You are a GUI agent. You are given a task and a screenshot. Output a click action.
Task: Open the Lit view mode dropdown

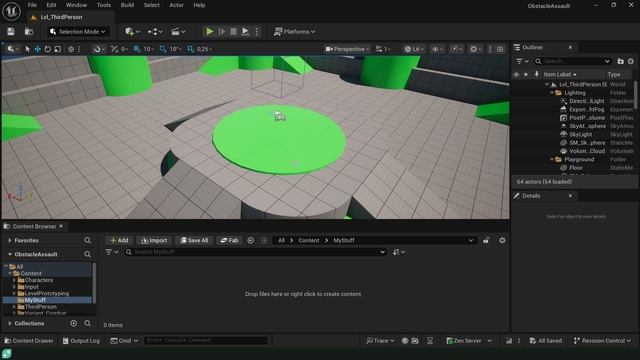point(414,49)
